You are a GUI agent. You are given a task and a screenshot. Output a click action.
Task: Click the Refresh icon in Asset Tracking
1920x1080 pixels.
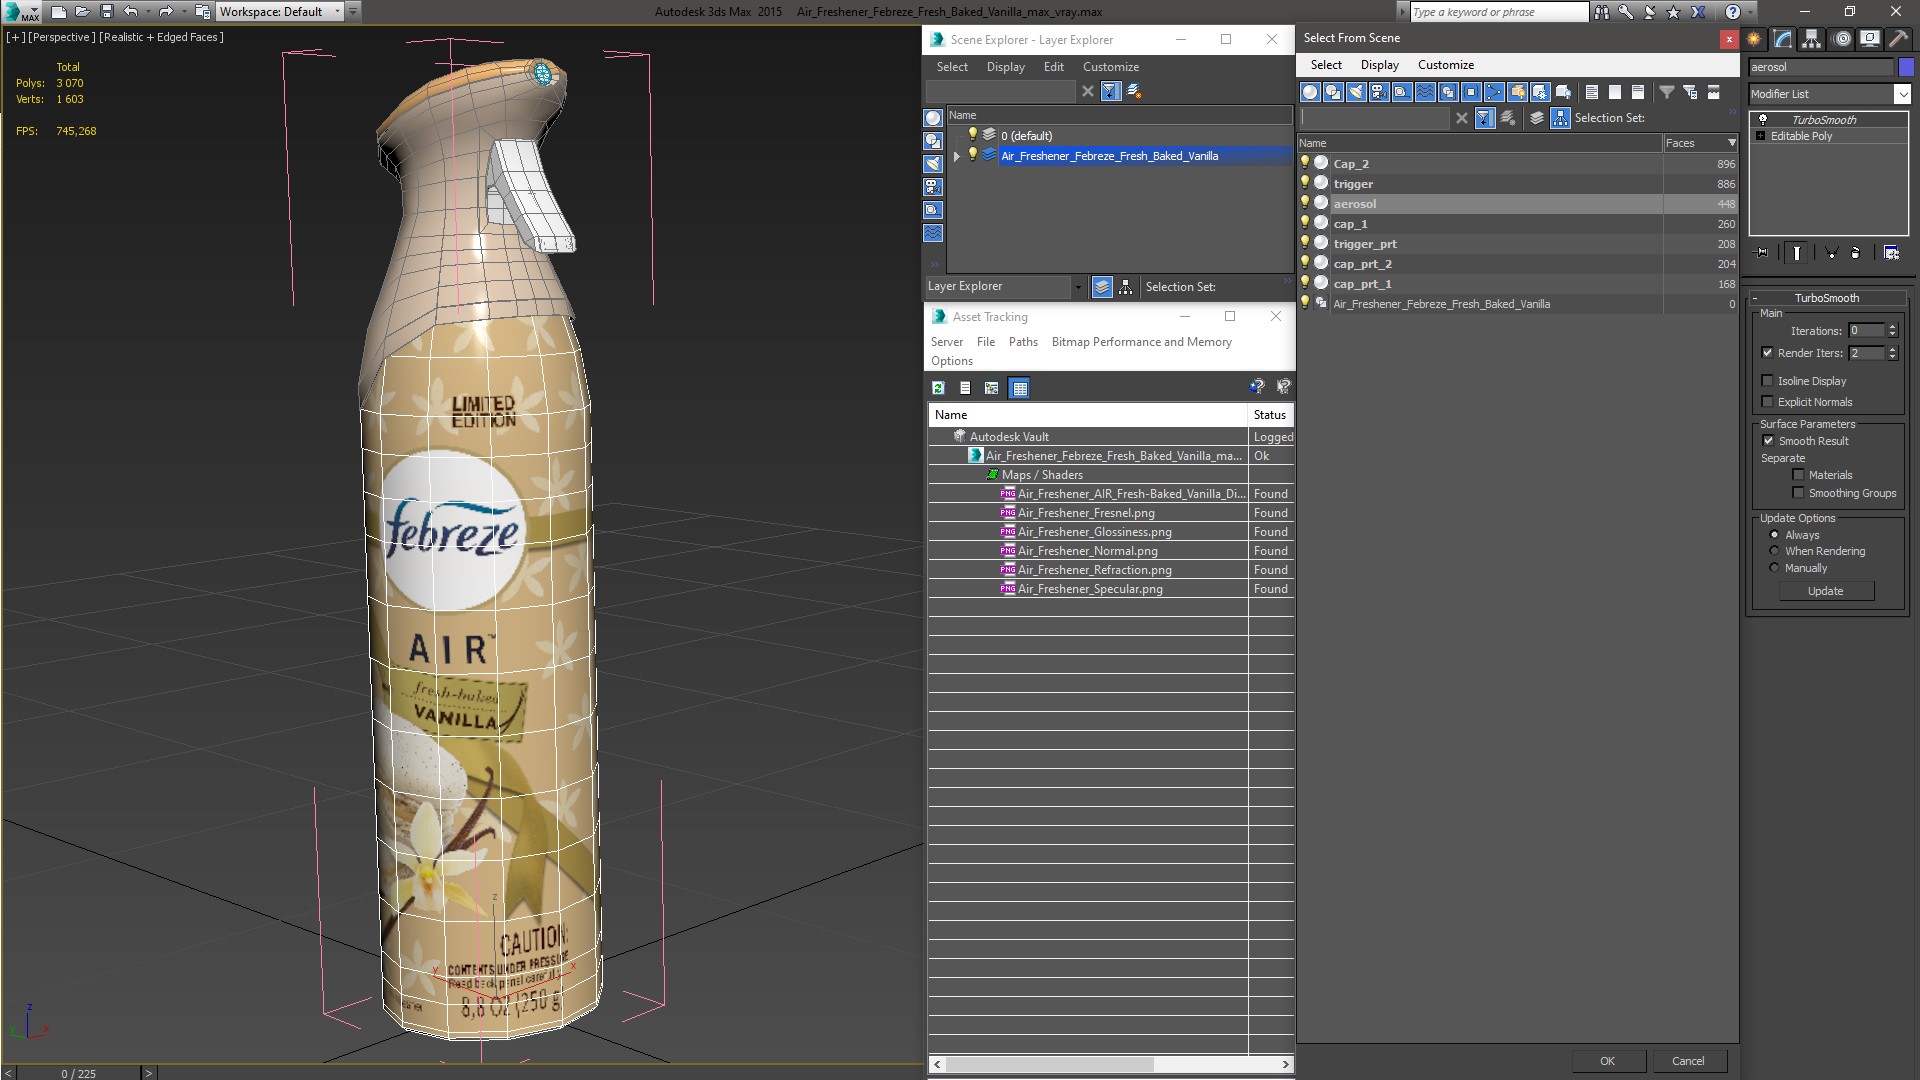pyautogui.click(x=938, y=388)
